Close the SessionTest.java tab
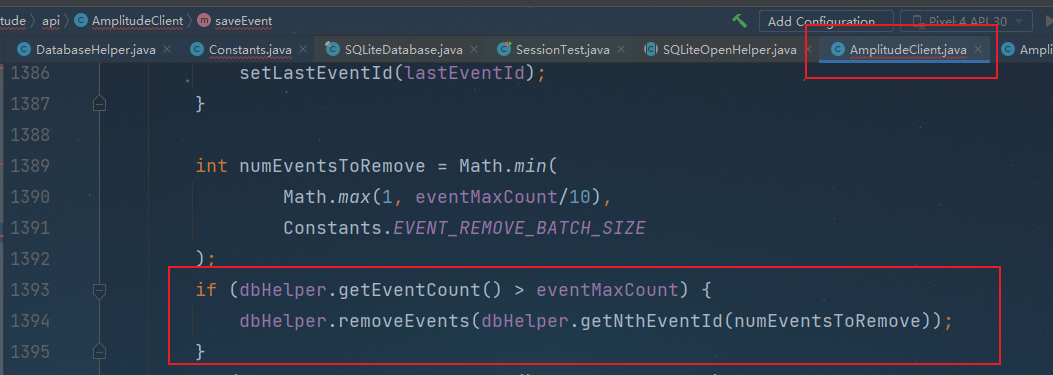The width and height of the screenshot is (1053, 375). tap(621, 49)
